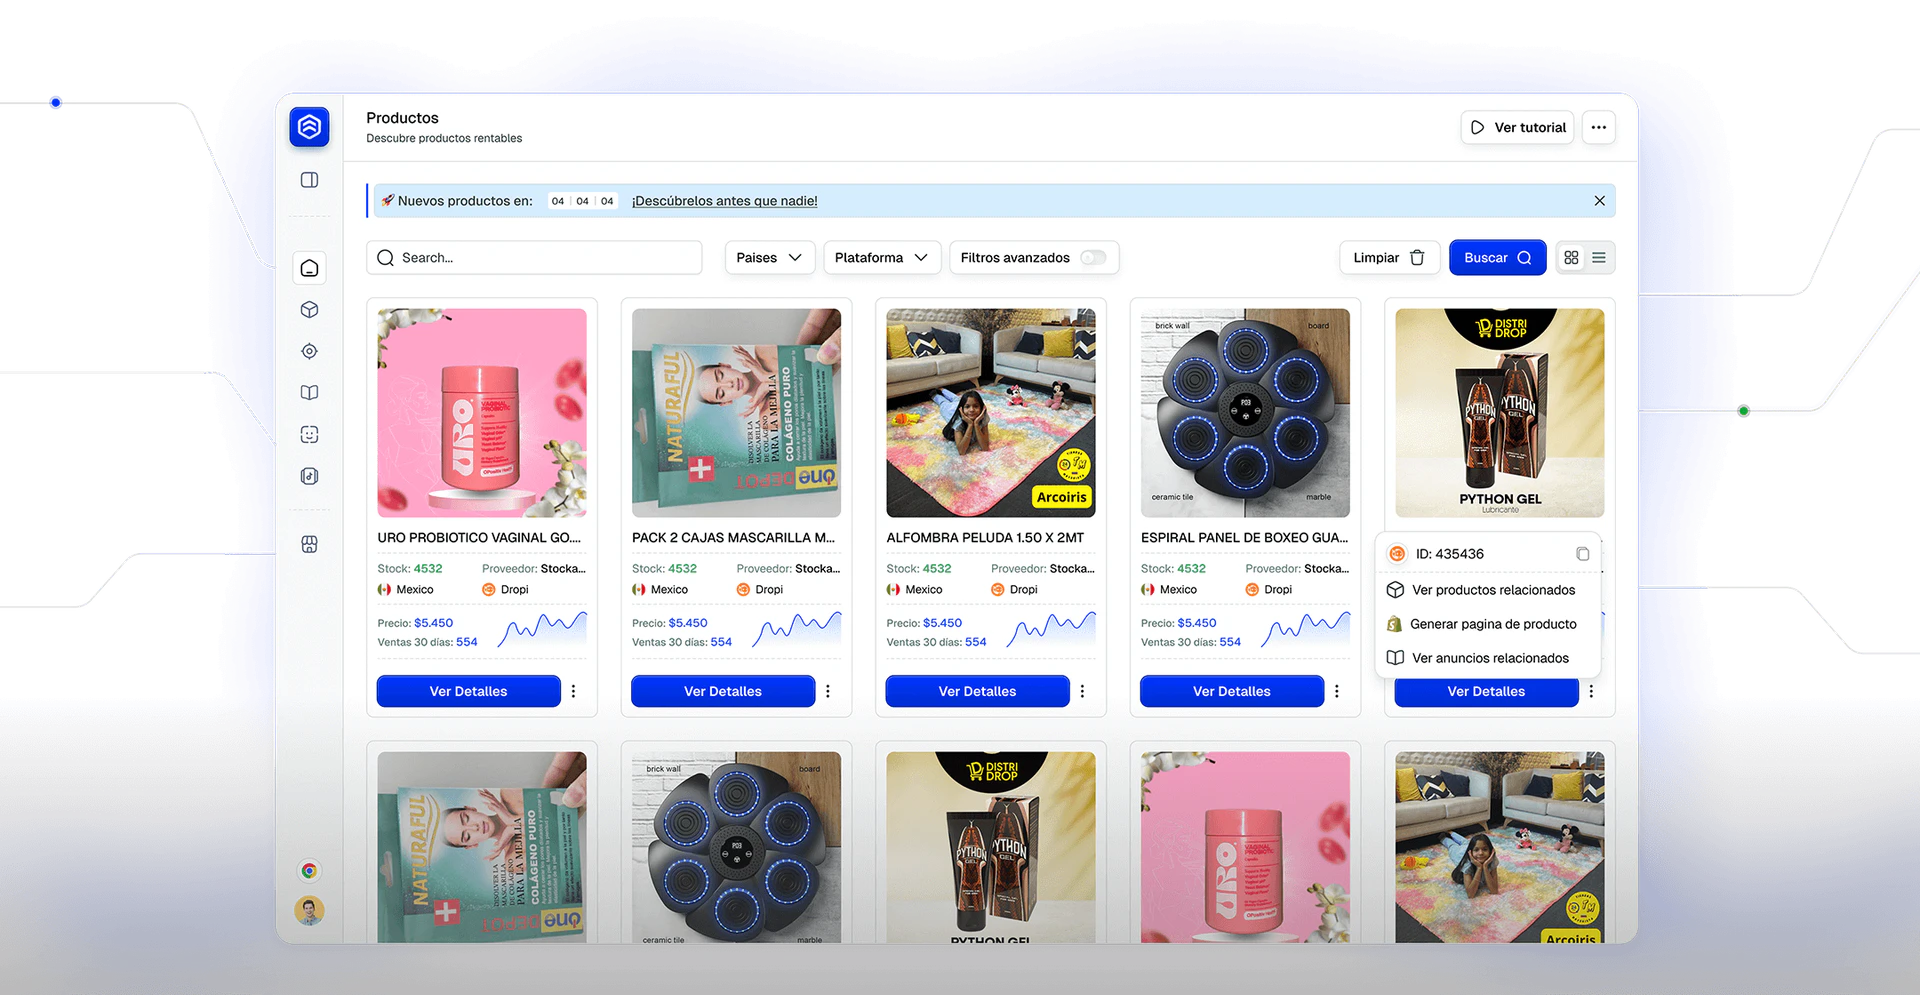Click the Chrome icon near the sidebar bottom
The height and width of the screenshot is (995, 1920).
pos(309,870)
